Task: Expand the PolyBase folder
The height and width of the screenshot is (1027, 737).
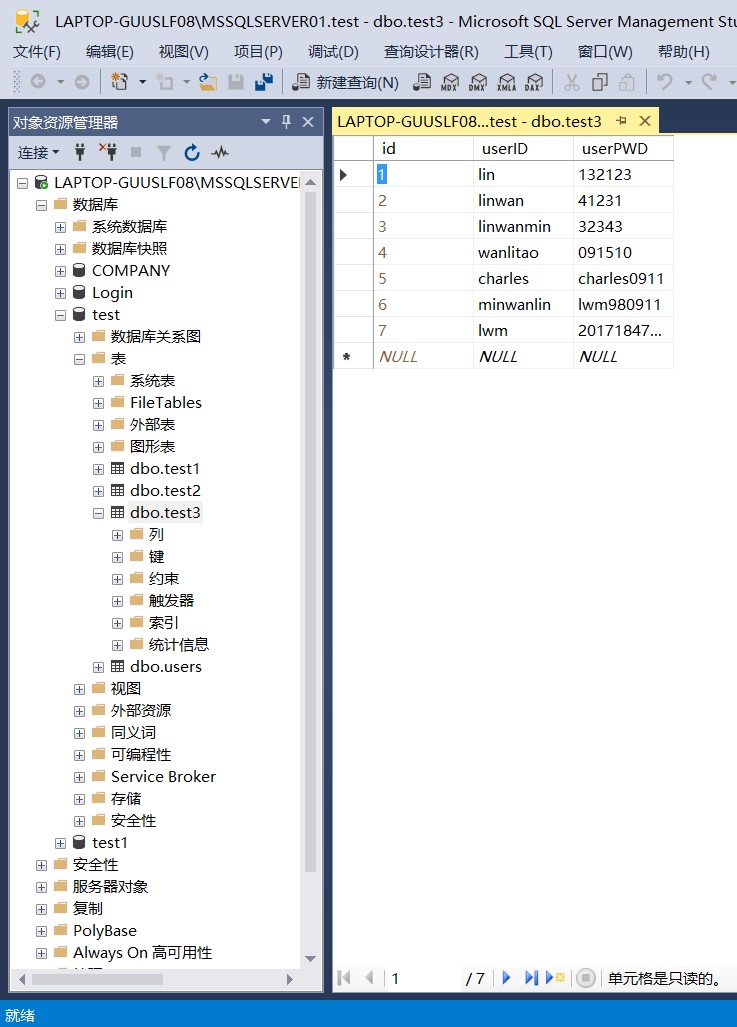Action: tap(41, 931)
